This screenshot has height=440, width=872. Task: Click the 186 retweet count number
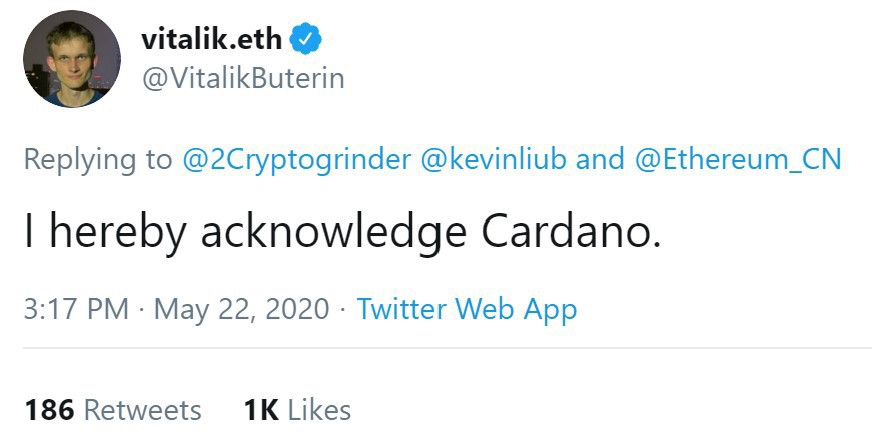(49, 410)
